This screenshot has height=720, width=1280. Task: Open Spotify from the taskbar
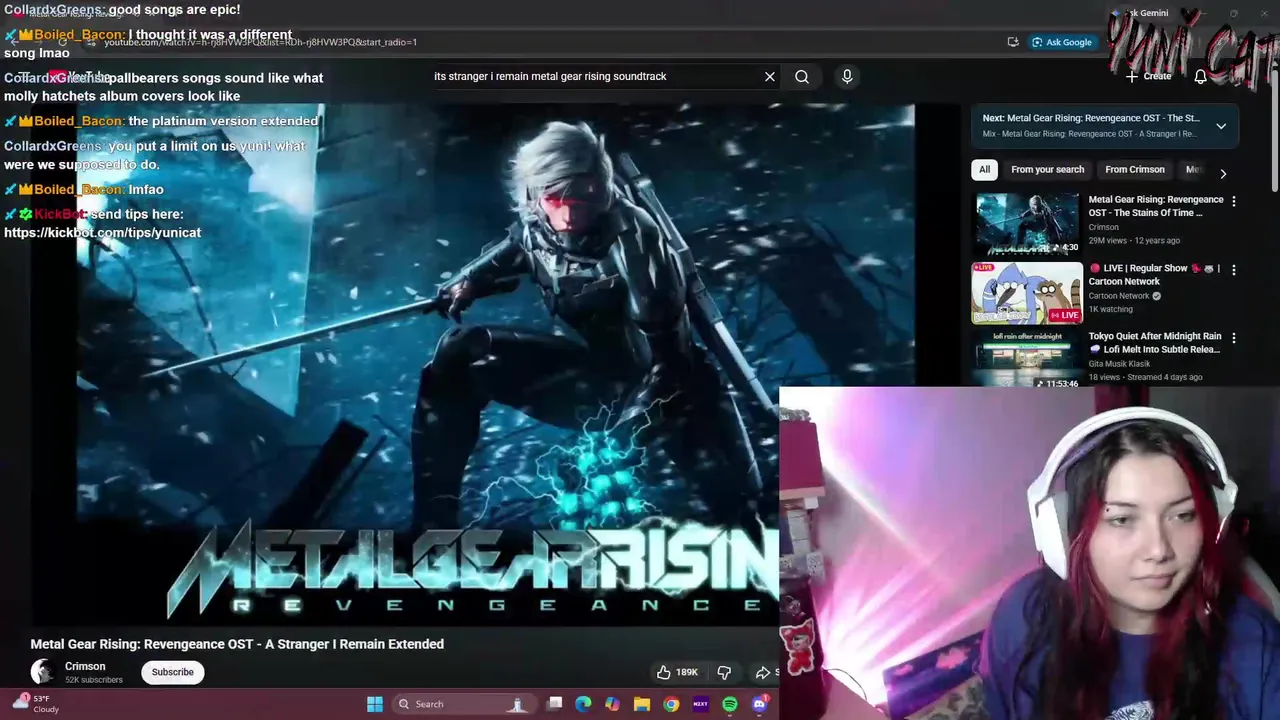[730, 704]
